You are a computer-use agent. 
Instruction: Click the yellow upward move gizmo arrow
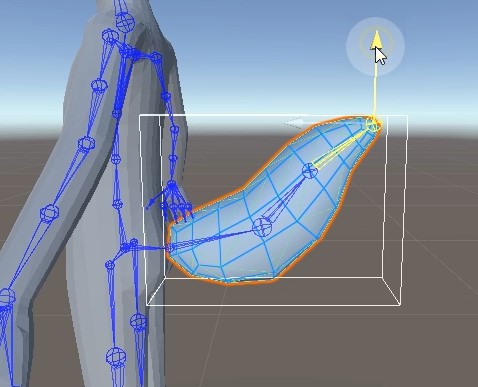(376, 39)
